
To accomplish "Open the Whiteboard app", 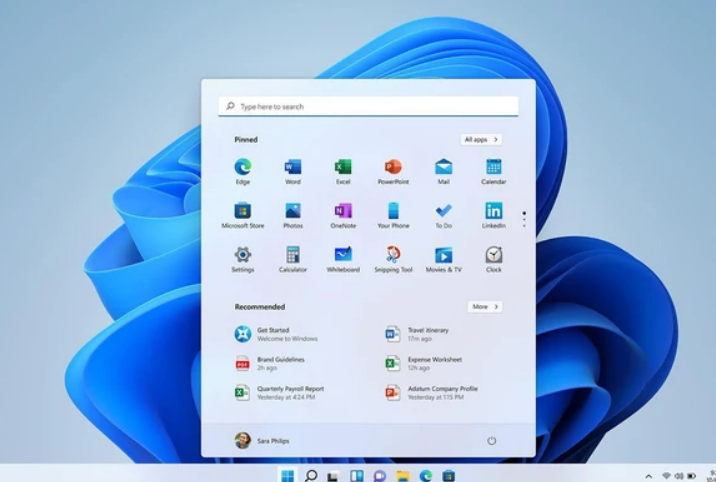I will (343, 259).
